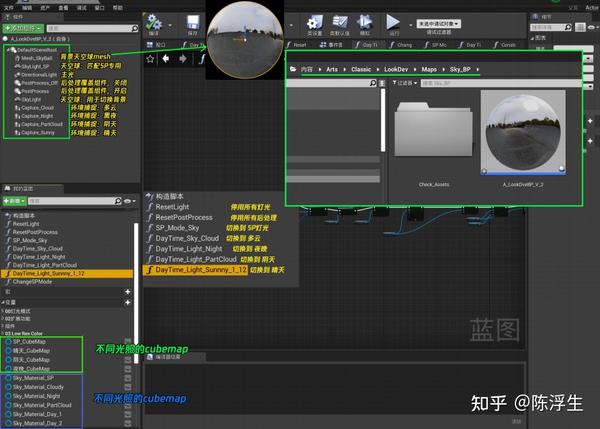The image size is (600, 429).
Task: Expand the 00灯光模式 variable category
Action: (x=3, y=311)
